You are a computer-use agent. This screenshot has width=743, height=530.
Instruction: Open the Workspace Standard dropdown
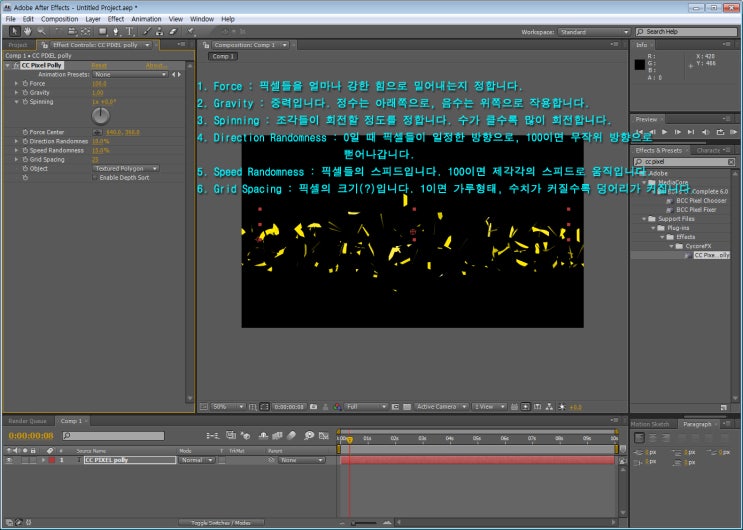tap(594, 32)
